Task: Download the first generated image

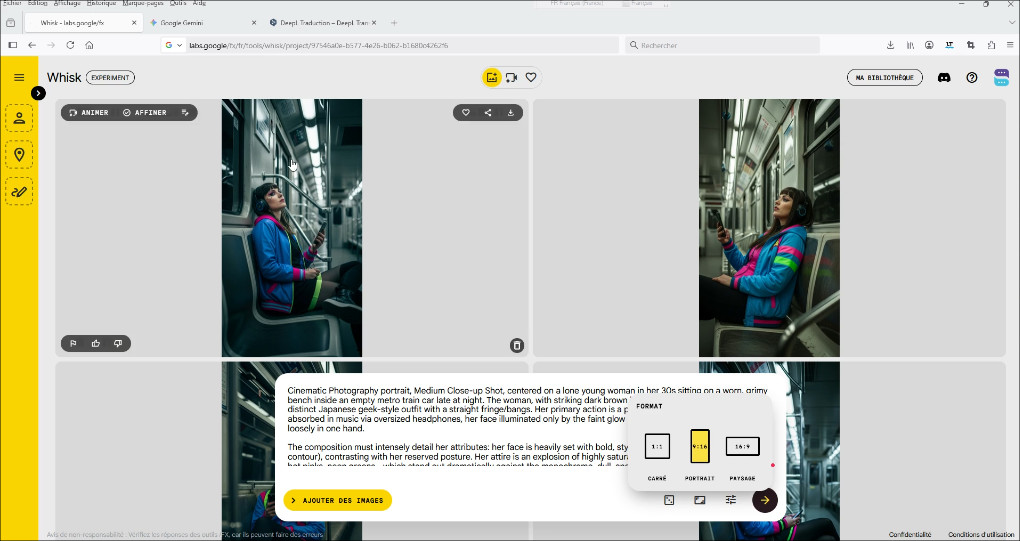Action: 511,113
